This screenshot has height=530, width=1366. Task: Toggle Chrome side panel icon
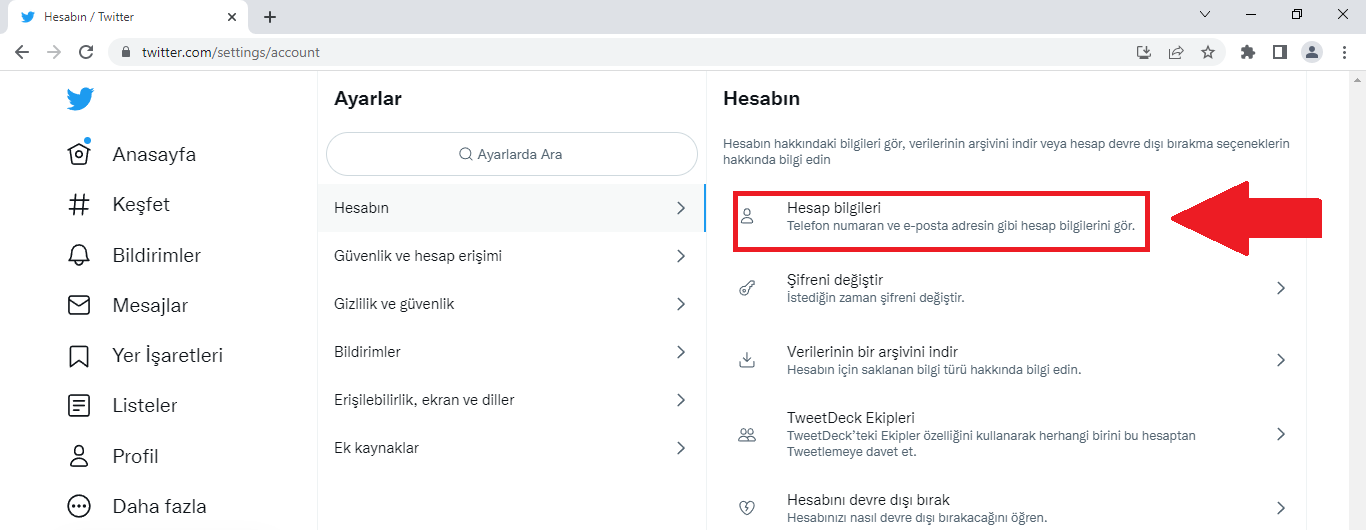tap(1279, 52)
